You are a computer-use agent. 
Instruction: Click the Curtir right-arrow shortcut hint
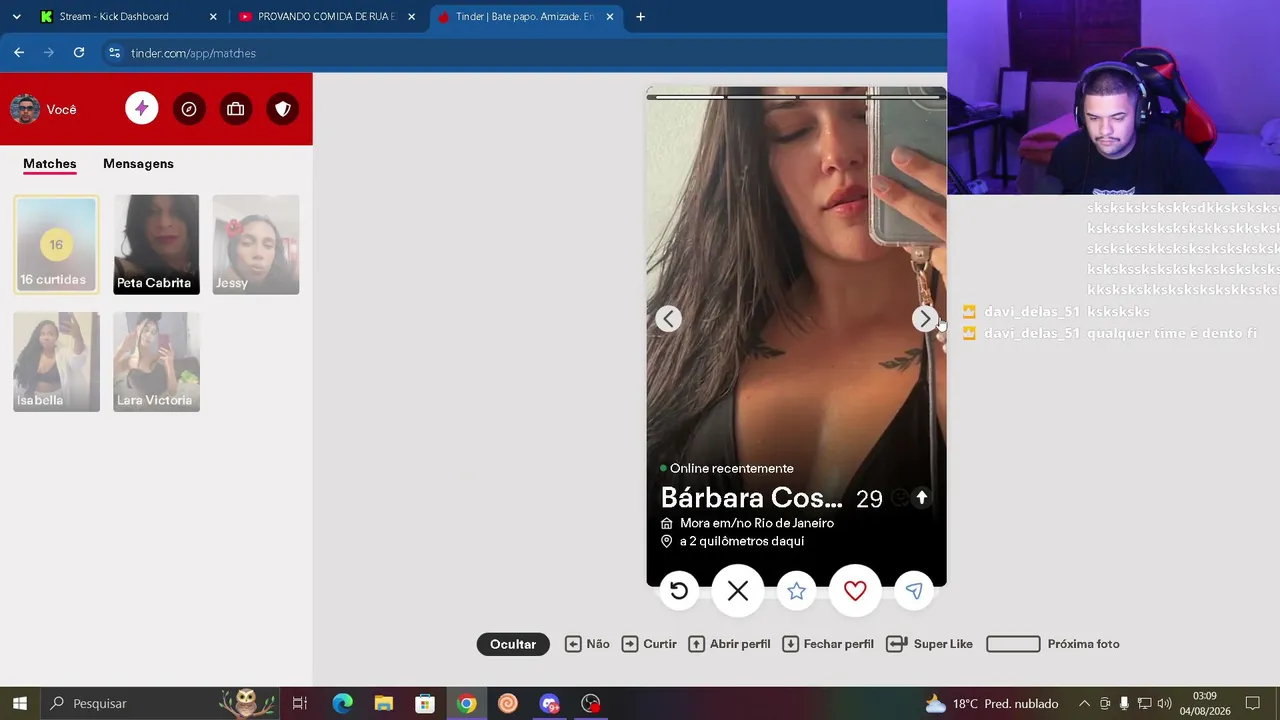click(649, 644)
